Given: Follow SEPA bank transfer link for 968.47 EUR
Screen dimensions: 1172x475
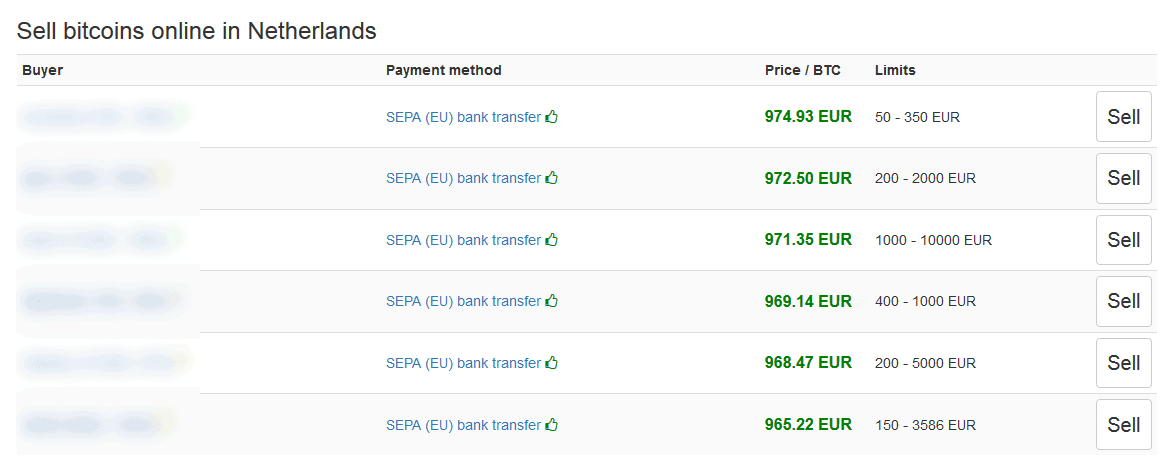Looking at the screenshot, I should 463,363.
